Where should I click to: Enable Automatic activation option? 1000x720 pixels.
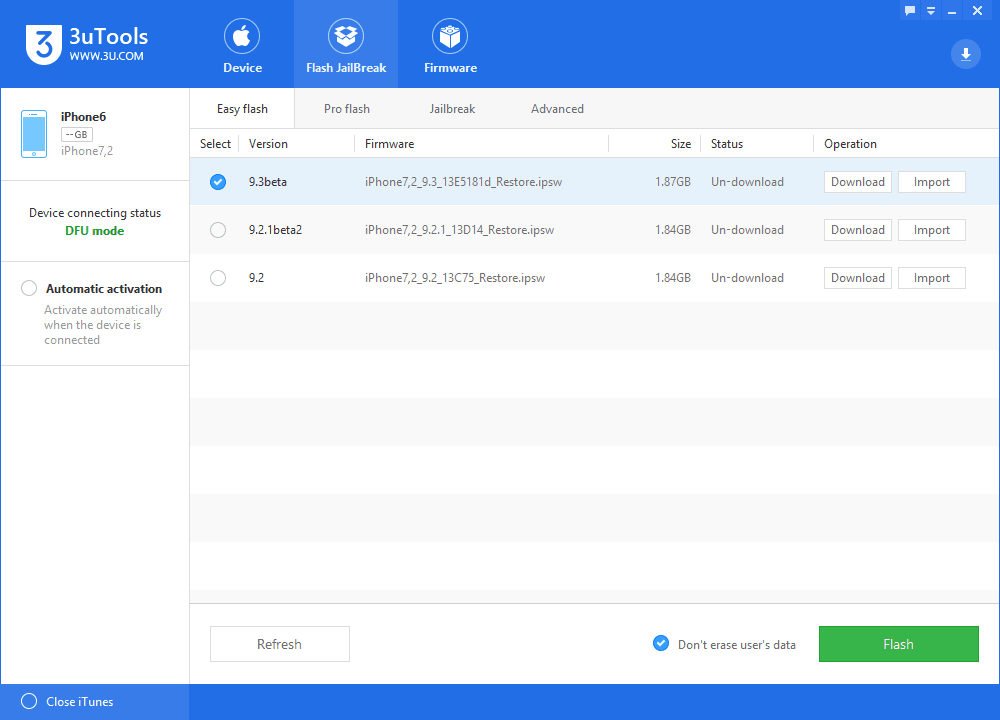point(29,288)
